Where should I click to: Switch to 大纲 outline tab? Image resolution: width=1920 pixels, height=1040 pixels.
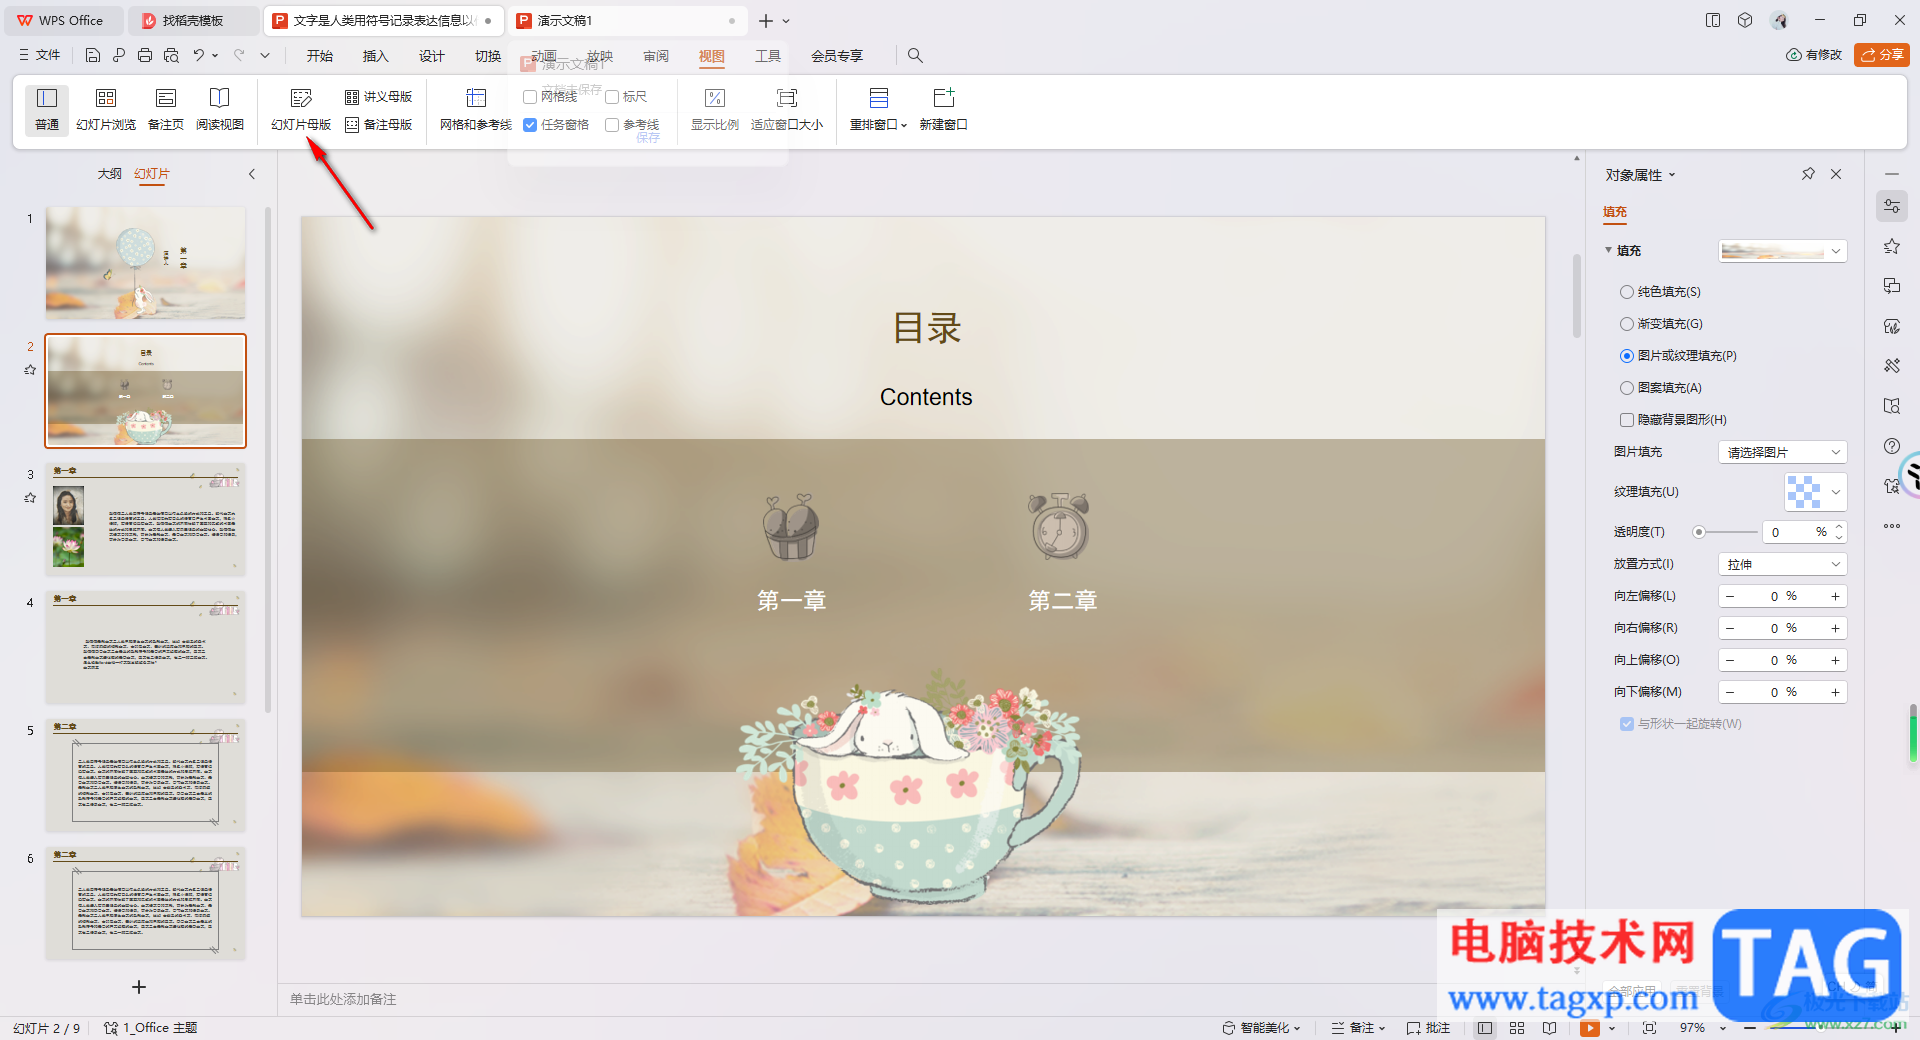pos(110,174)
